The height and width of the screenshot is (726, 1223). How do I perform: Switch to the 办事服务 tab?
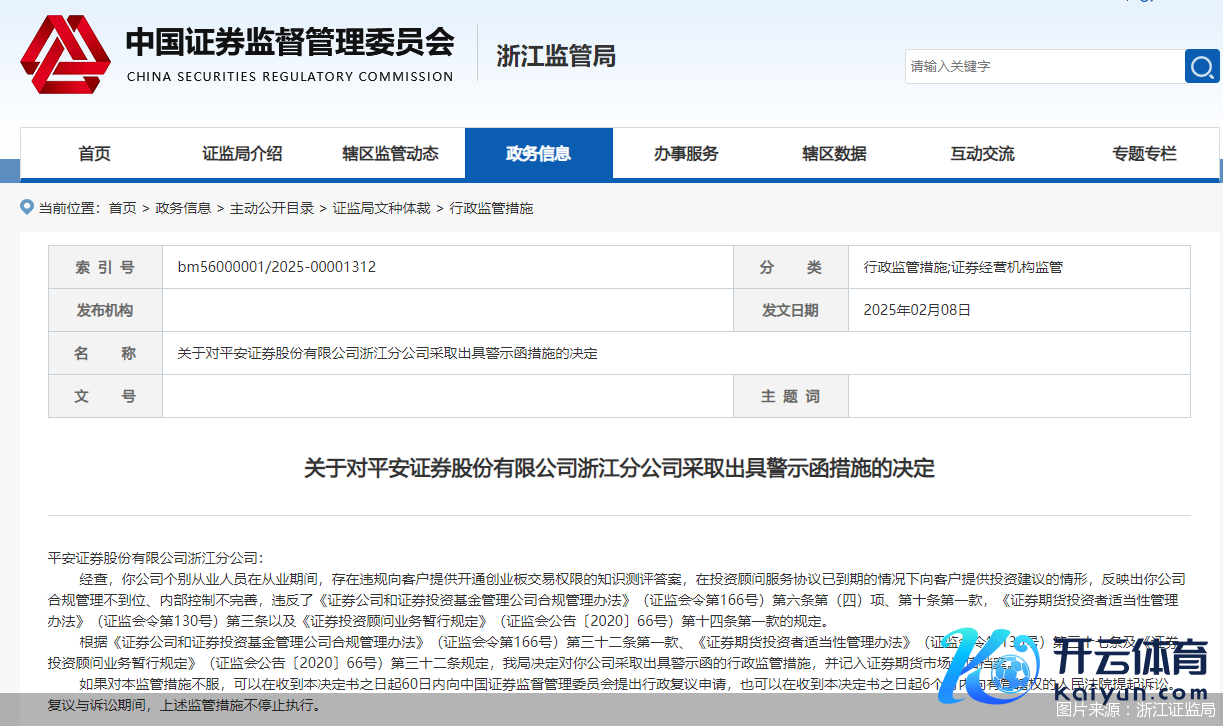pos(686,153)
